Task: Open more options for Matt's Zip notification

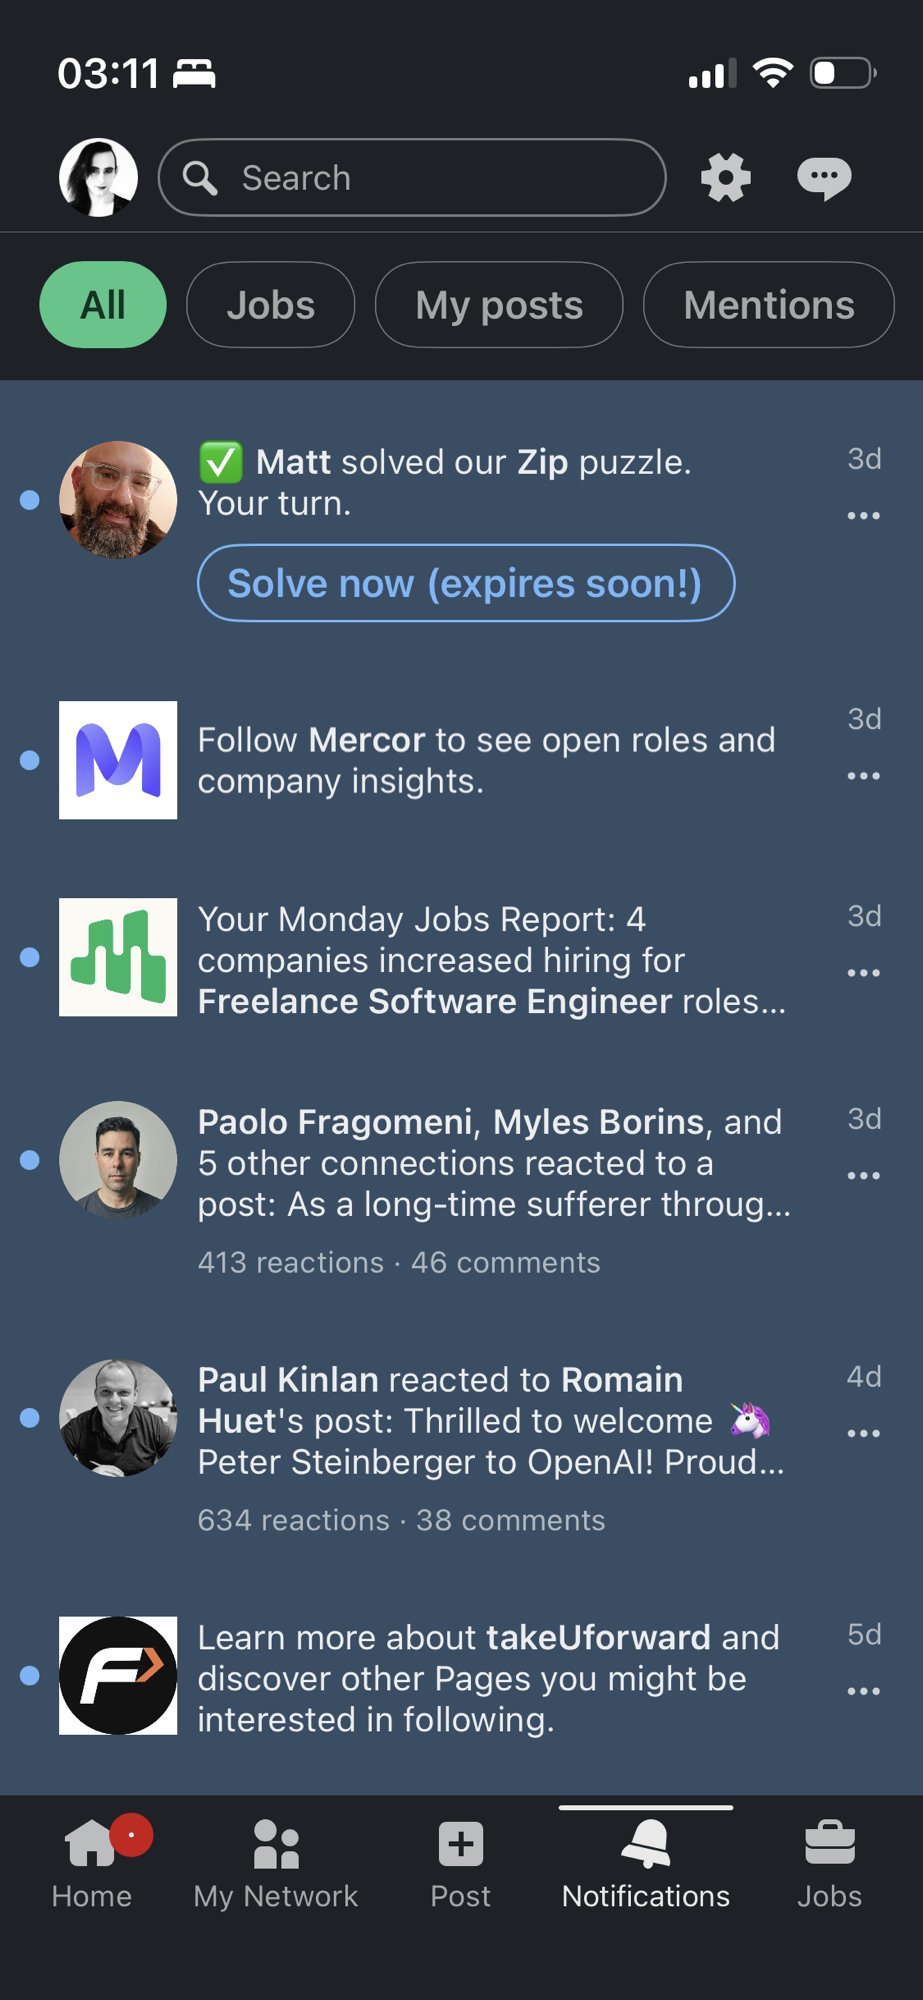Action: [863, 516]
